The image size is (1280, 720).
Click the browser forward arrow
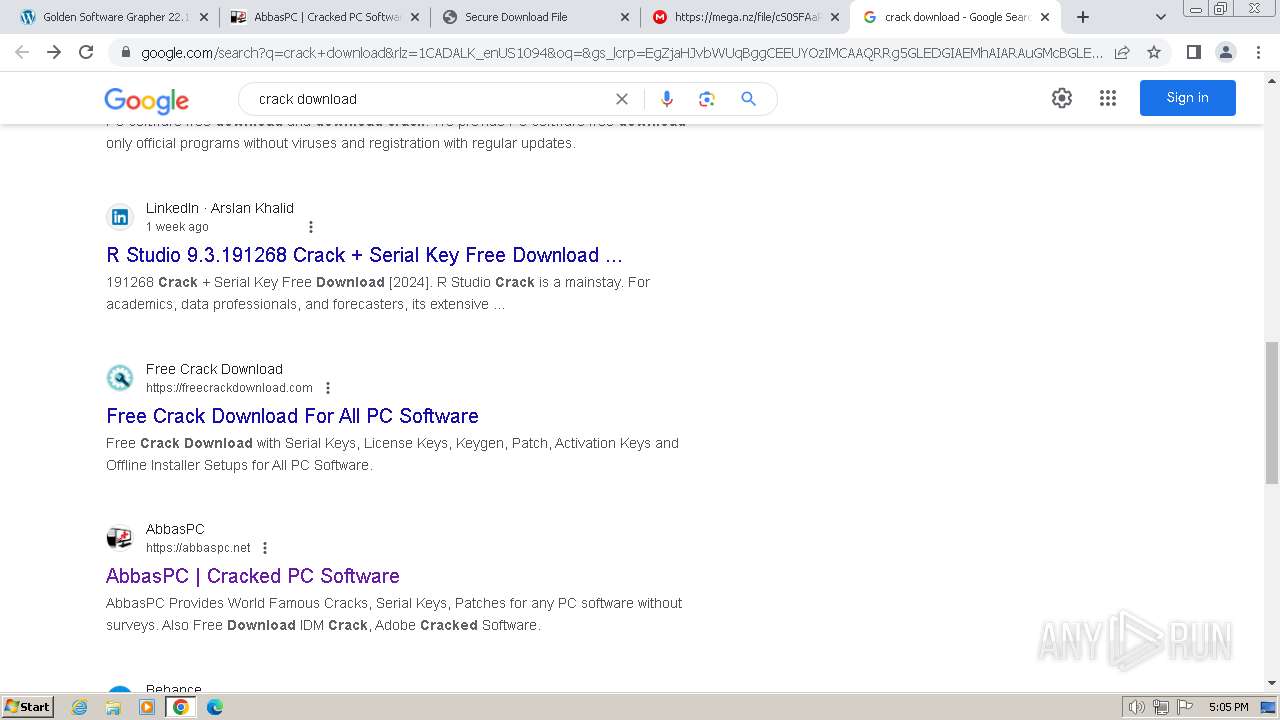pos(54,52)
